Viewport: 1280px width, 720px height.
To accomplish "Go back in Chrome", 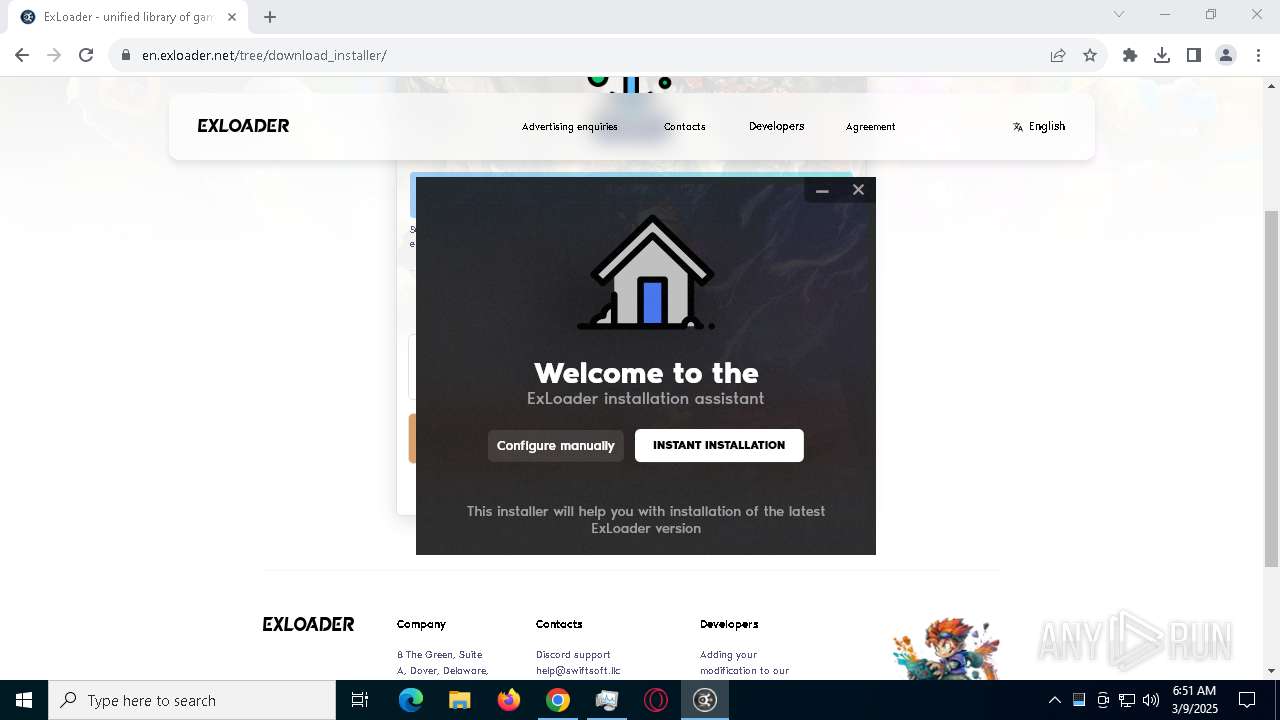I will (22, 55).
